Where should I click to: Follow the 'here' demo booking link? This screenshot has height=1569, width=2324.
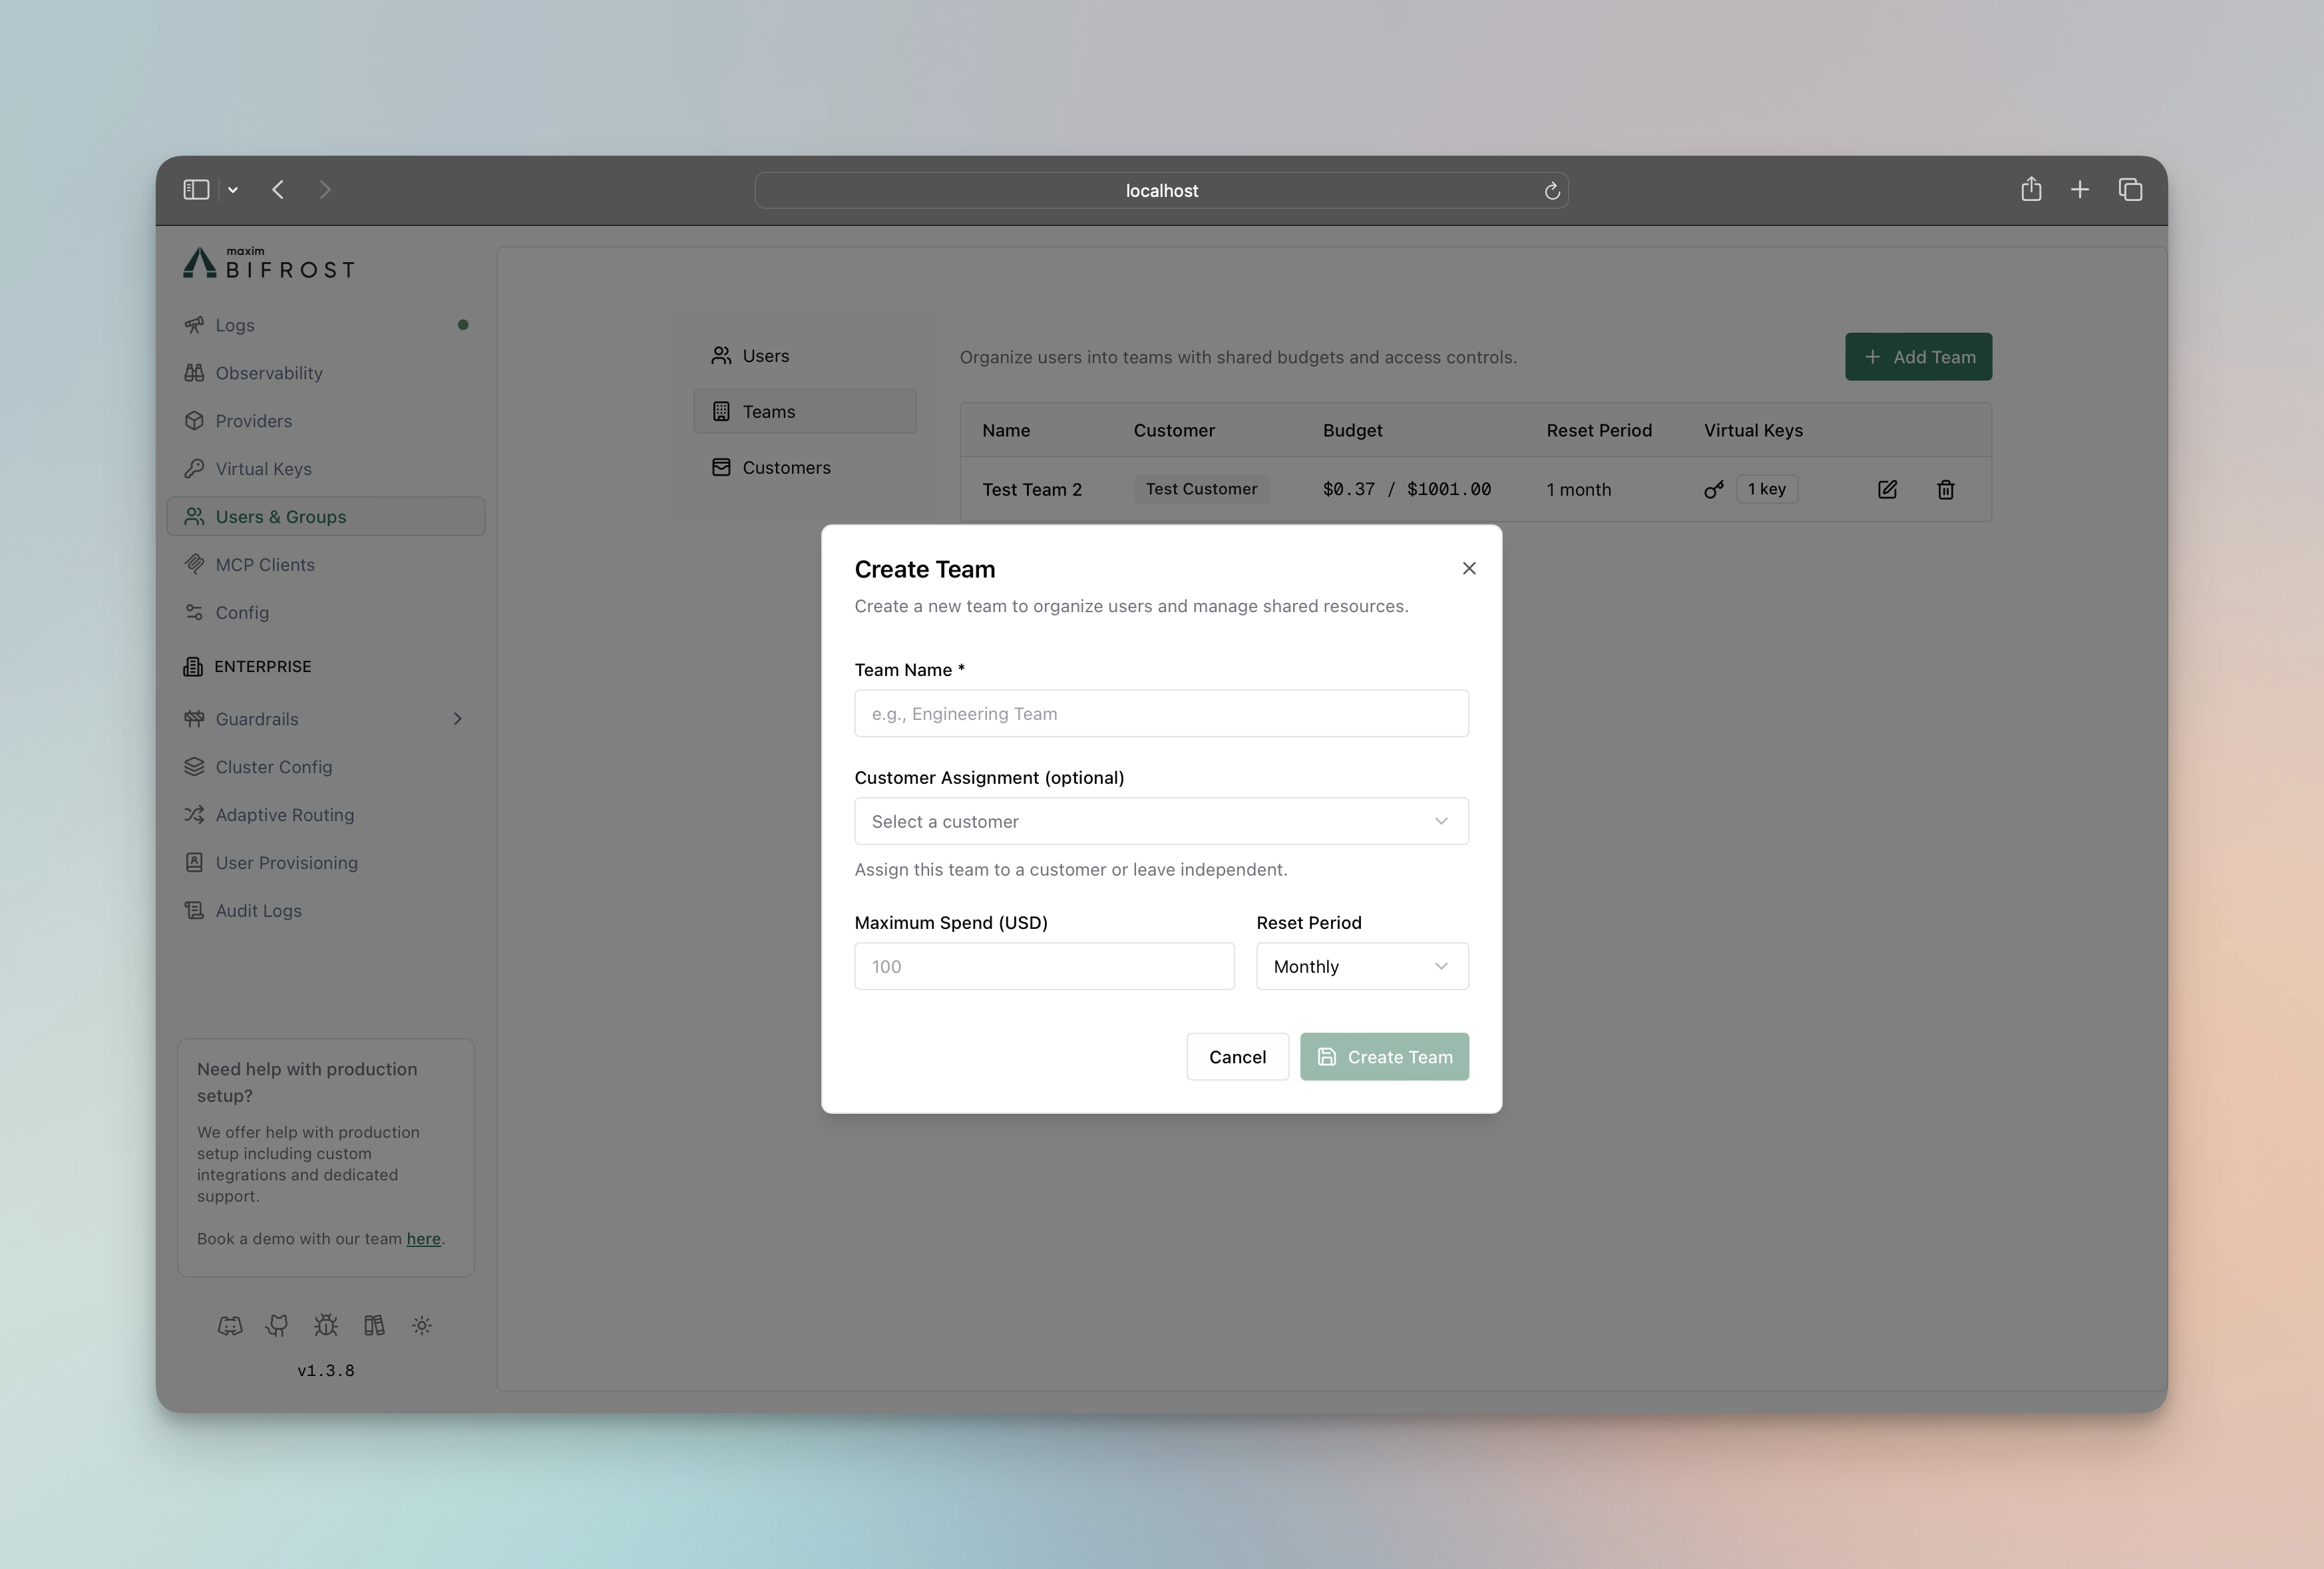pos(423,1238)
